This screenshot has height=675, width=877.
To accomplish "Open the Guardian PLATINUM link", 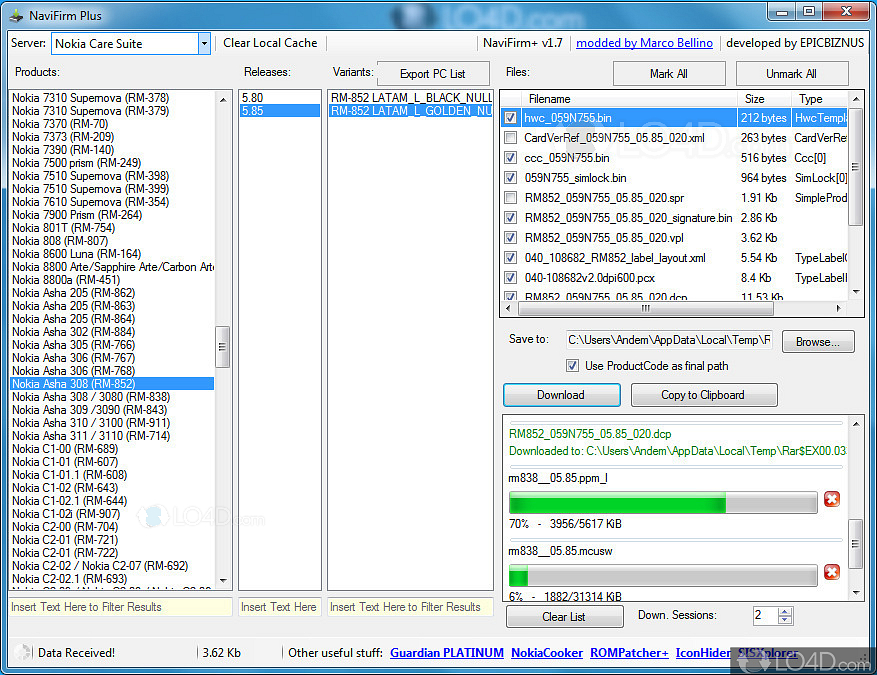I will click(x=446, y=653).
